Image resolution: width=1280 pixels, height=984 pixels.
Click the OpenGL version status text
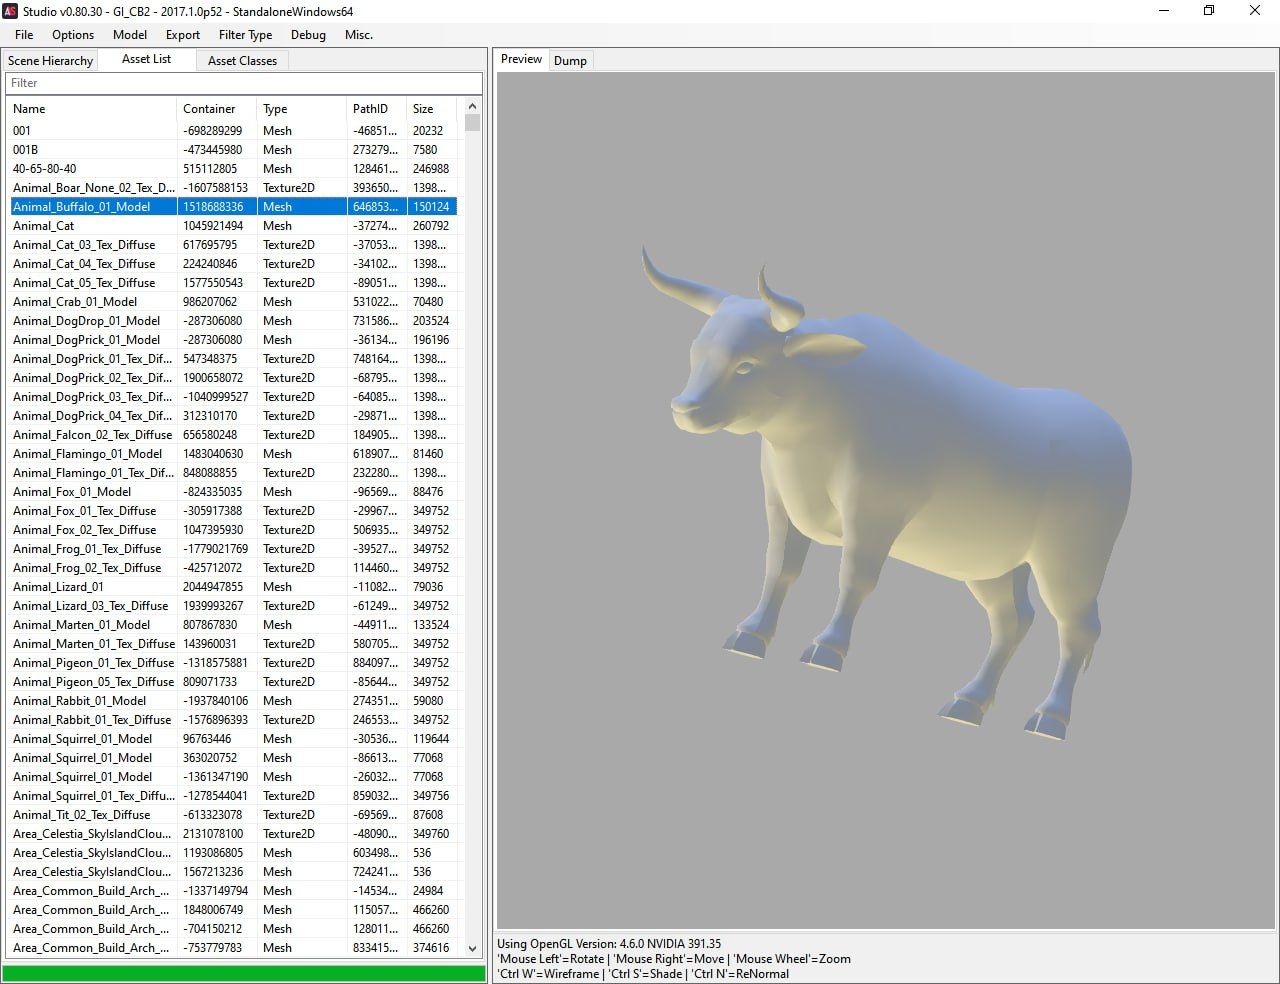[x=609, y=944]
